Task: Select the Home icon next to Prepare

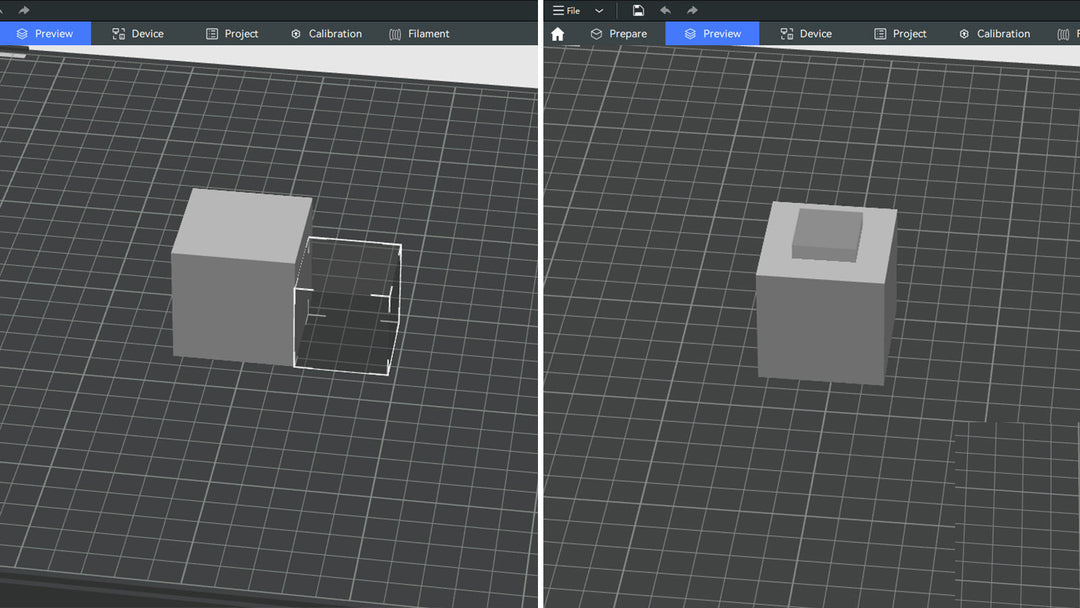Action: (558, 33)
